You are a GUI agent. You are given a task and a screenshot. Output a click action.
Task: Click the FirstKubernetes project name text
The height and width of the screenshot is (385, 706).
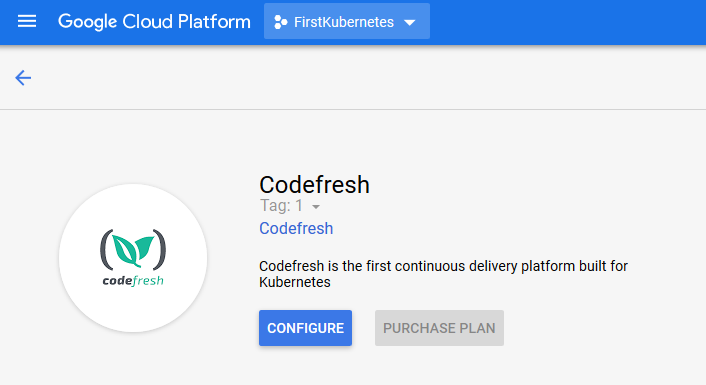point(344,22)
